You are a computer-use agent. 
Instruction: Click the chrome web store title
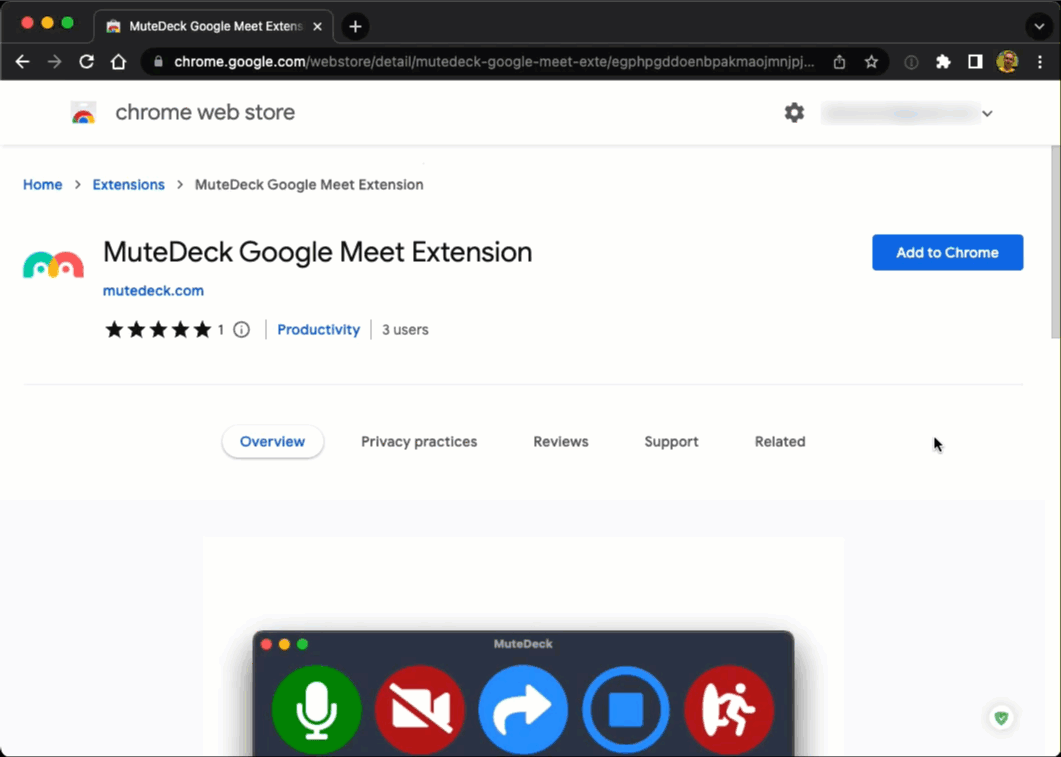pyautogui.click(x=205, y=112)
